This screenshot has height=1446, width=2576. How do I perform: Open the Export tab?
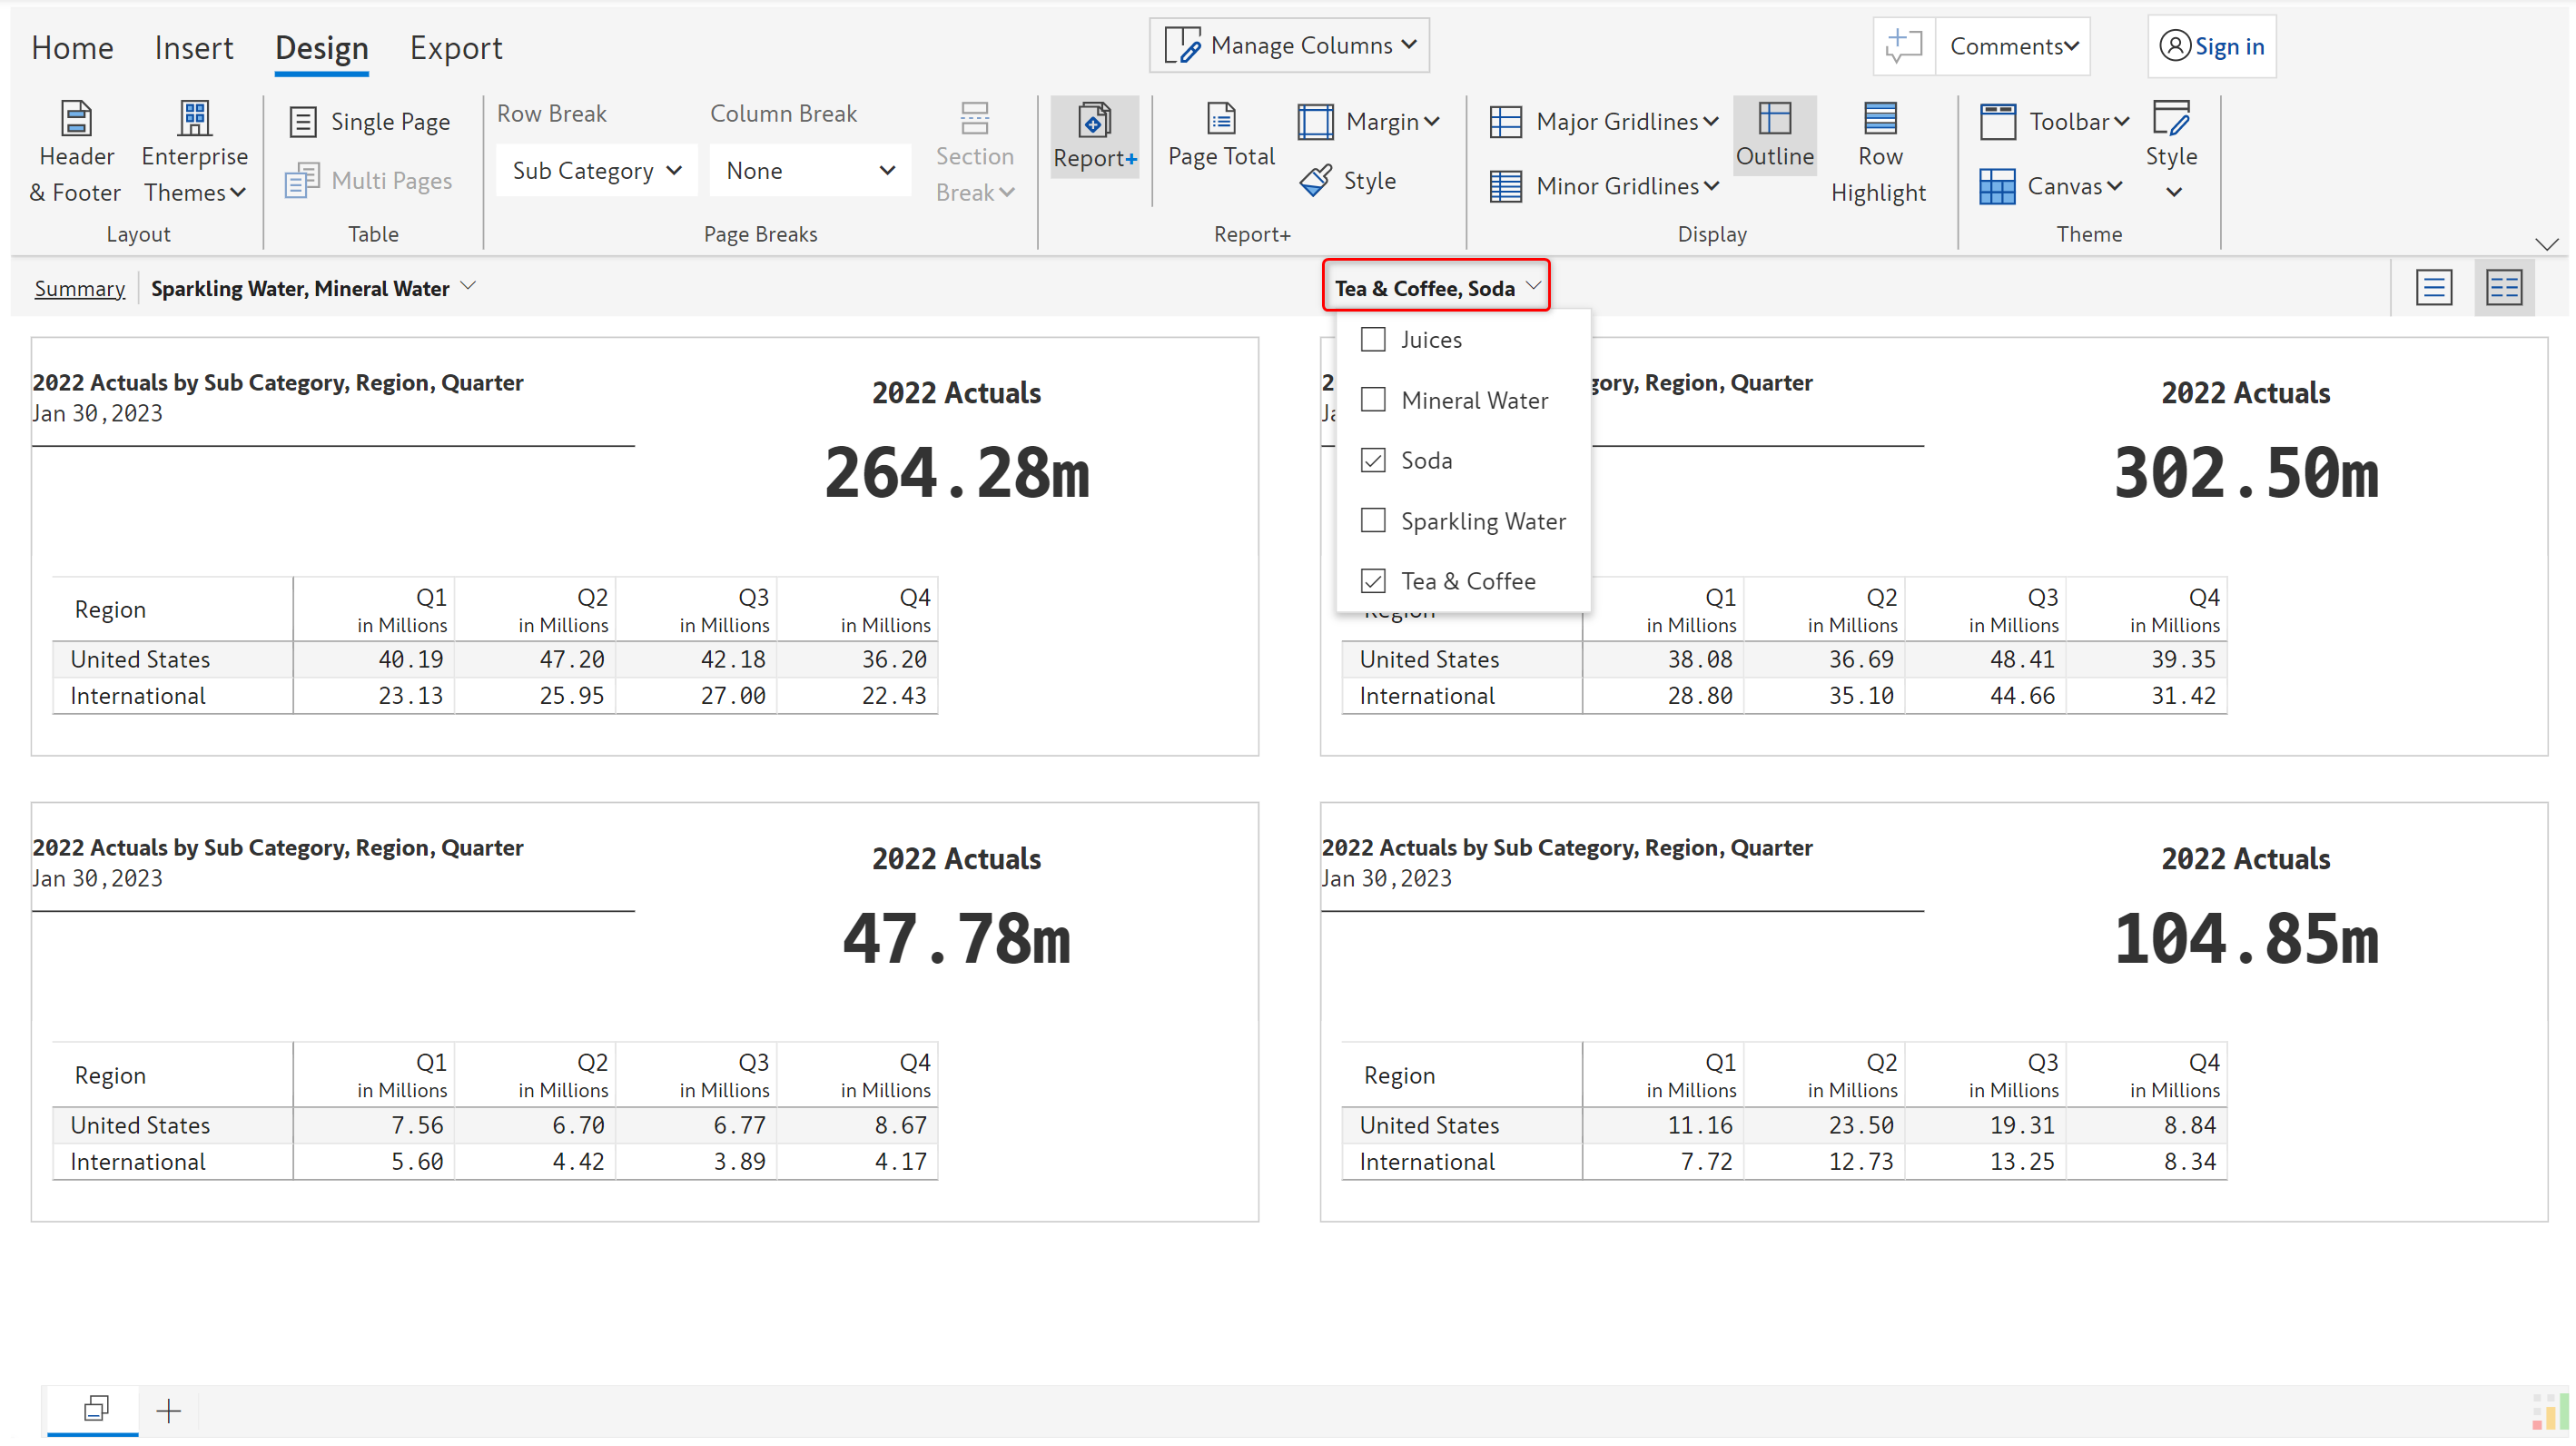[455, 48]
